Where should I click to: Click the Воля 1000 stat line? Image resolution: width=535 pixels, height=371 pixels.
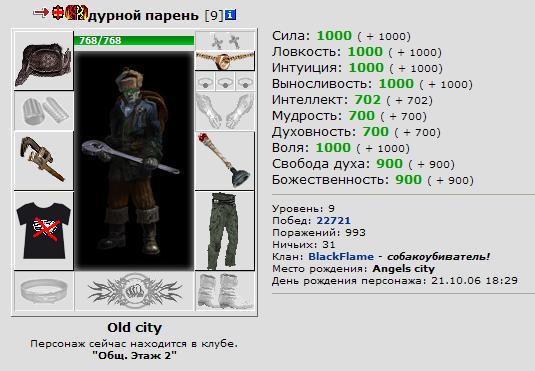coord(341,148)
